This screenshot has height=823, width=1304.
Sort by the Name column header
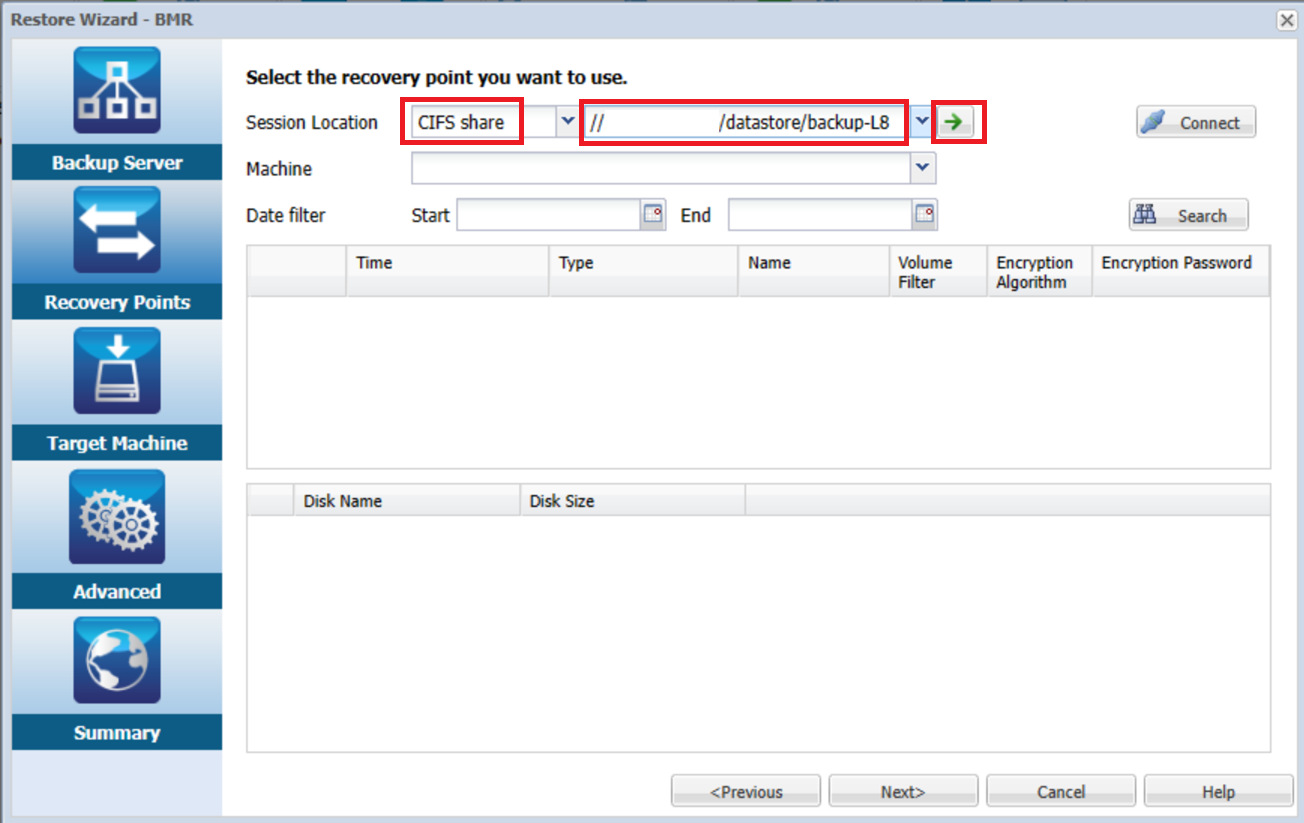(813, 271)
